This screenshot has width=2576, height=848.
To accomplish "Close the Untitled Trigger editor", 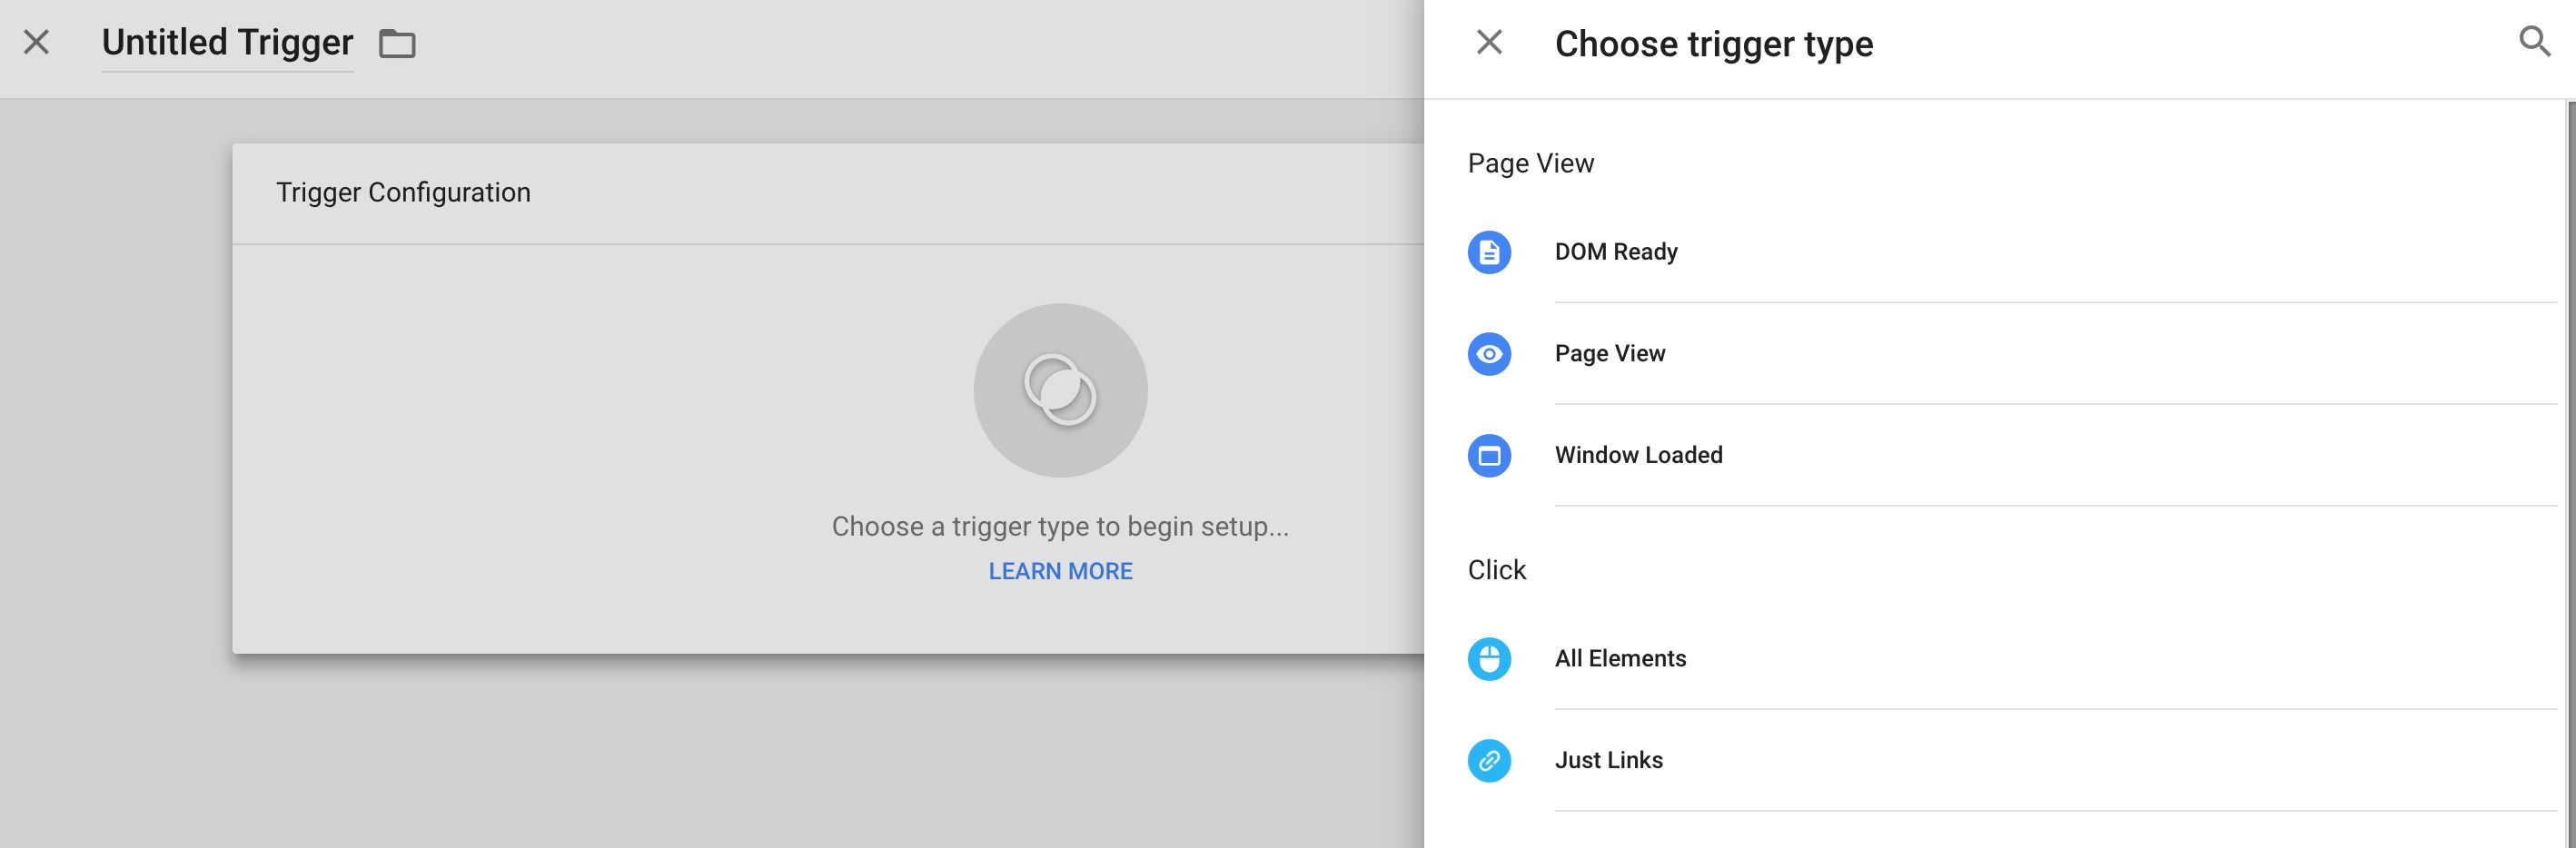I will (37, 42).
